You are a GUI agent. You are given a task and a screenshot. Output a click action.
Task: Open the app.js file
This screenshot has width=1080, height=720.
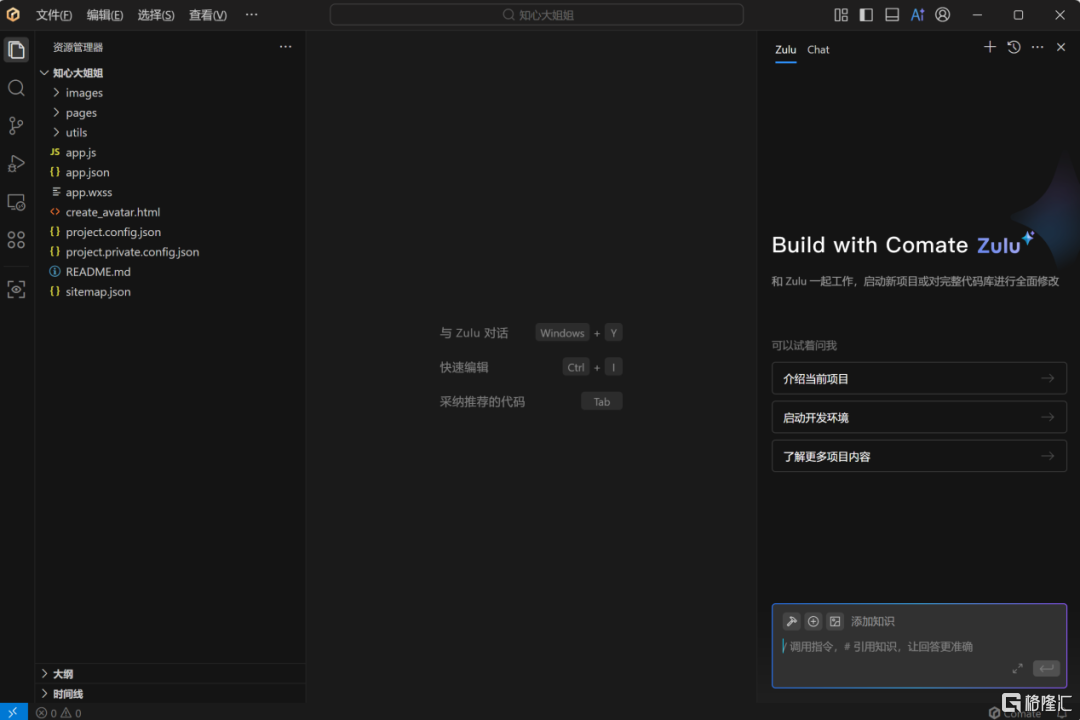pos(170,152)
